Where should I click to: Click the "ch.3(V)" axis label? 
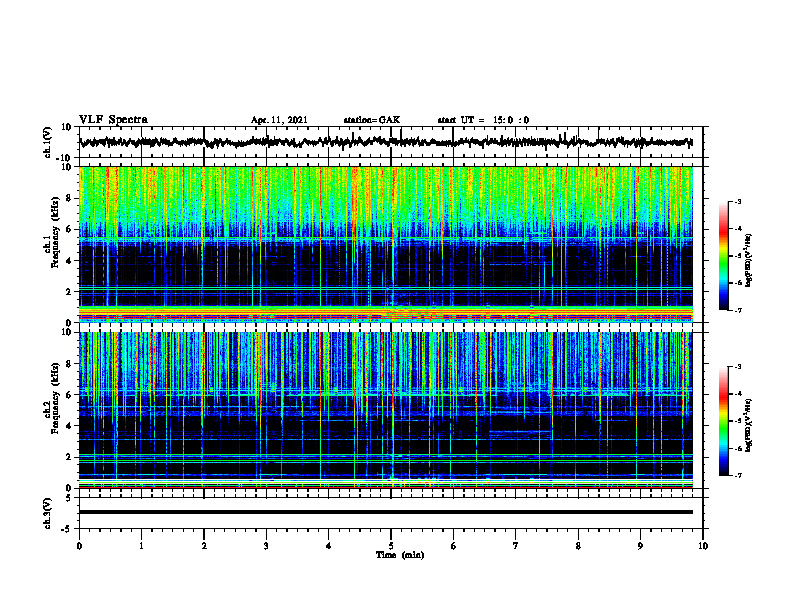[x=48, y=514]
